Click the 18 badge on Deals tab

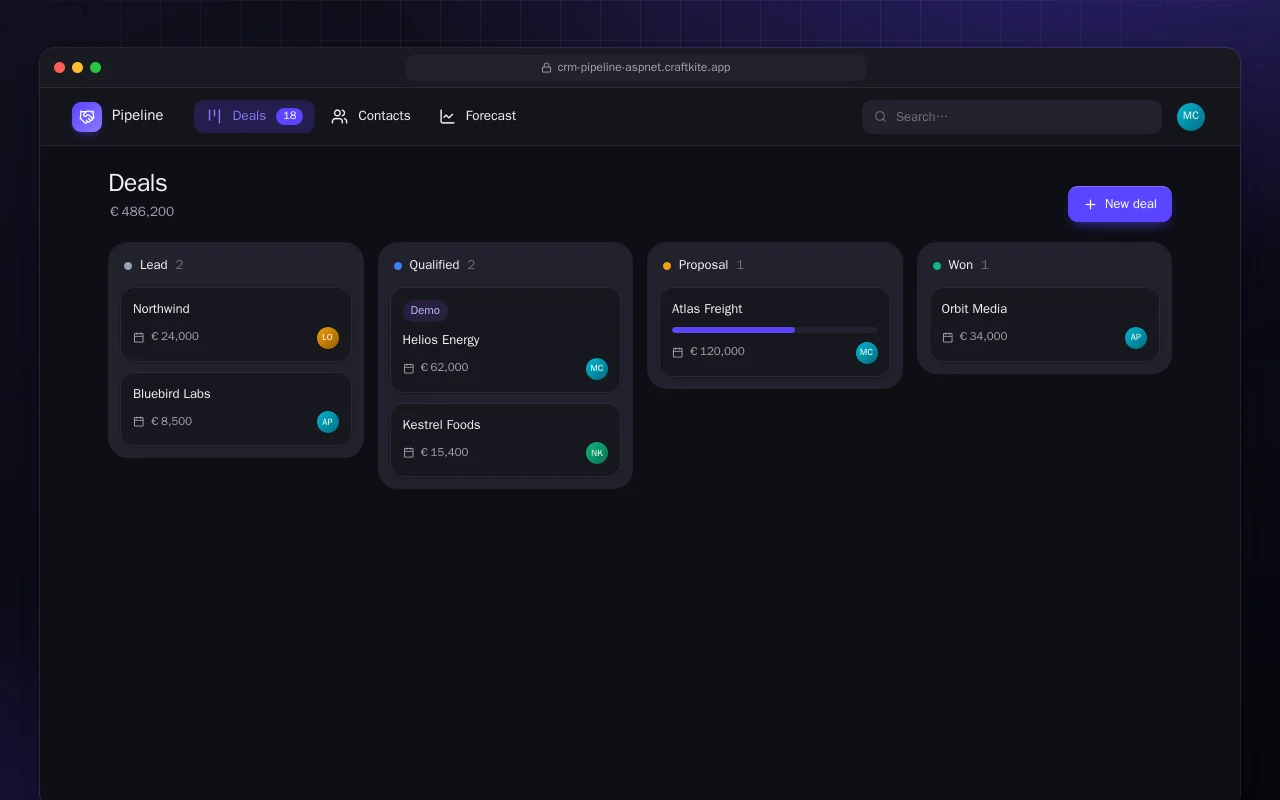point(290,116)
